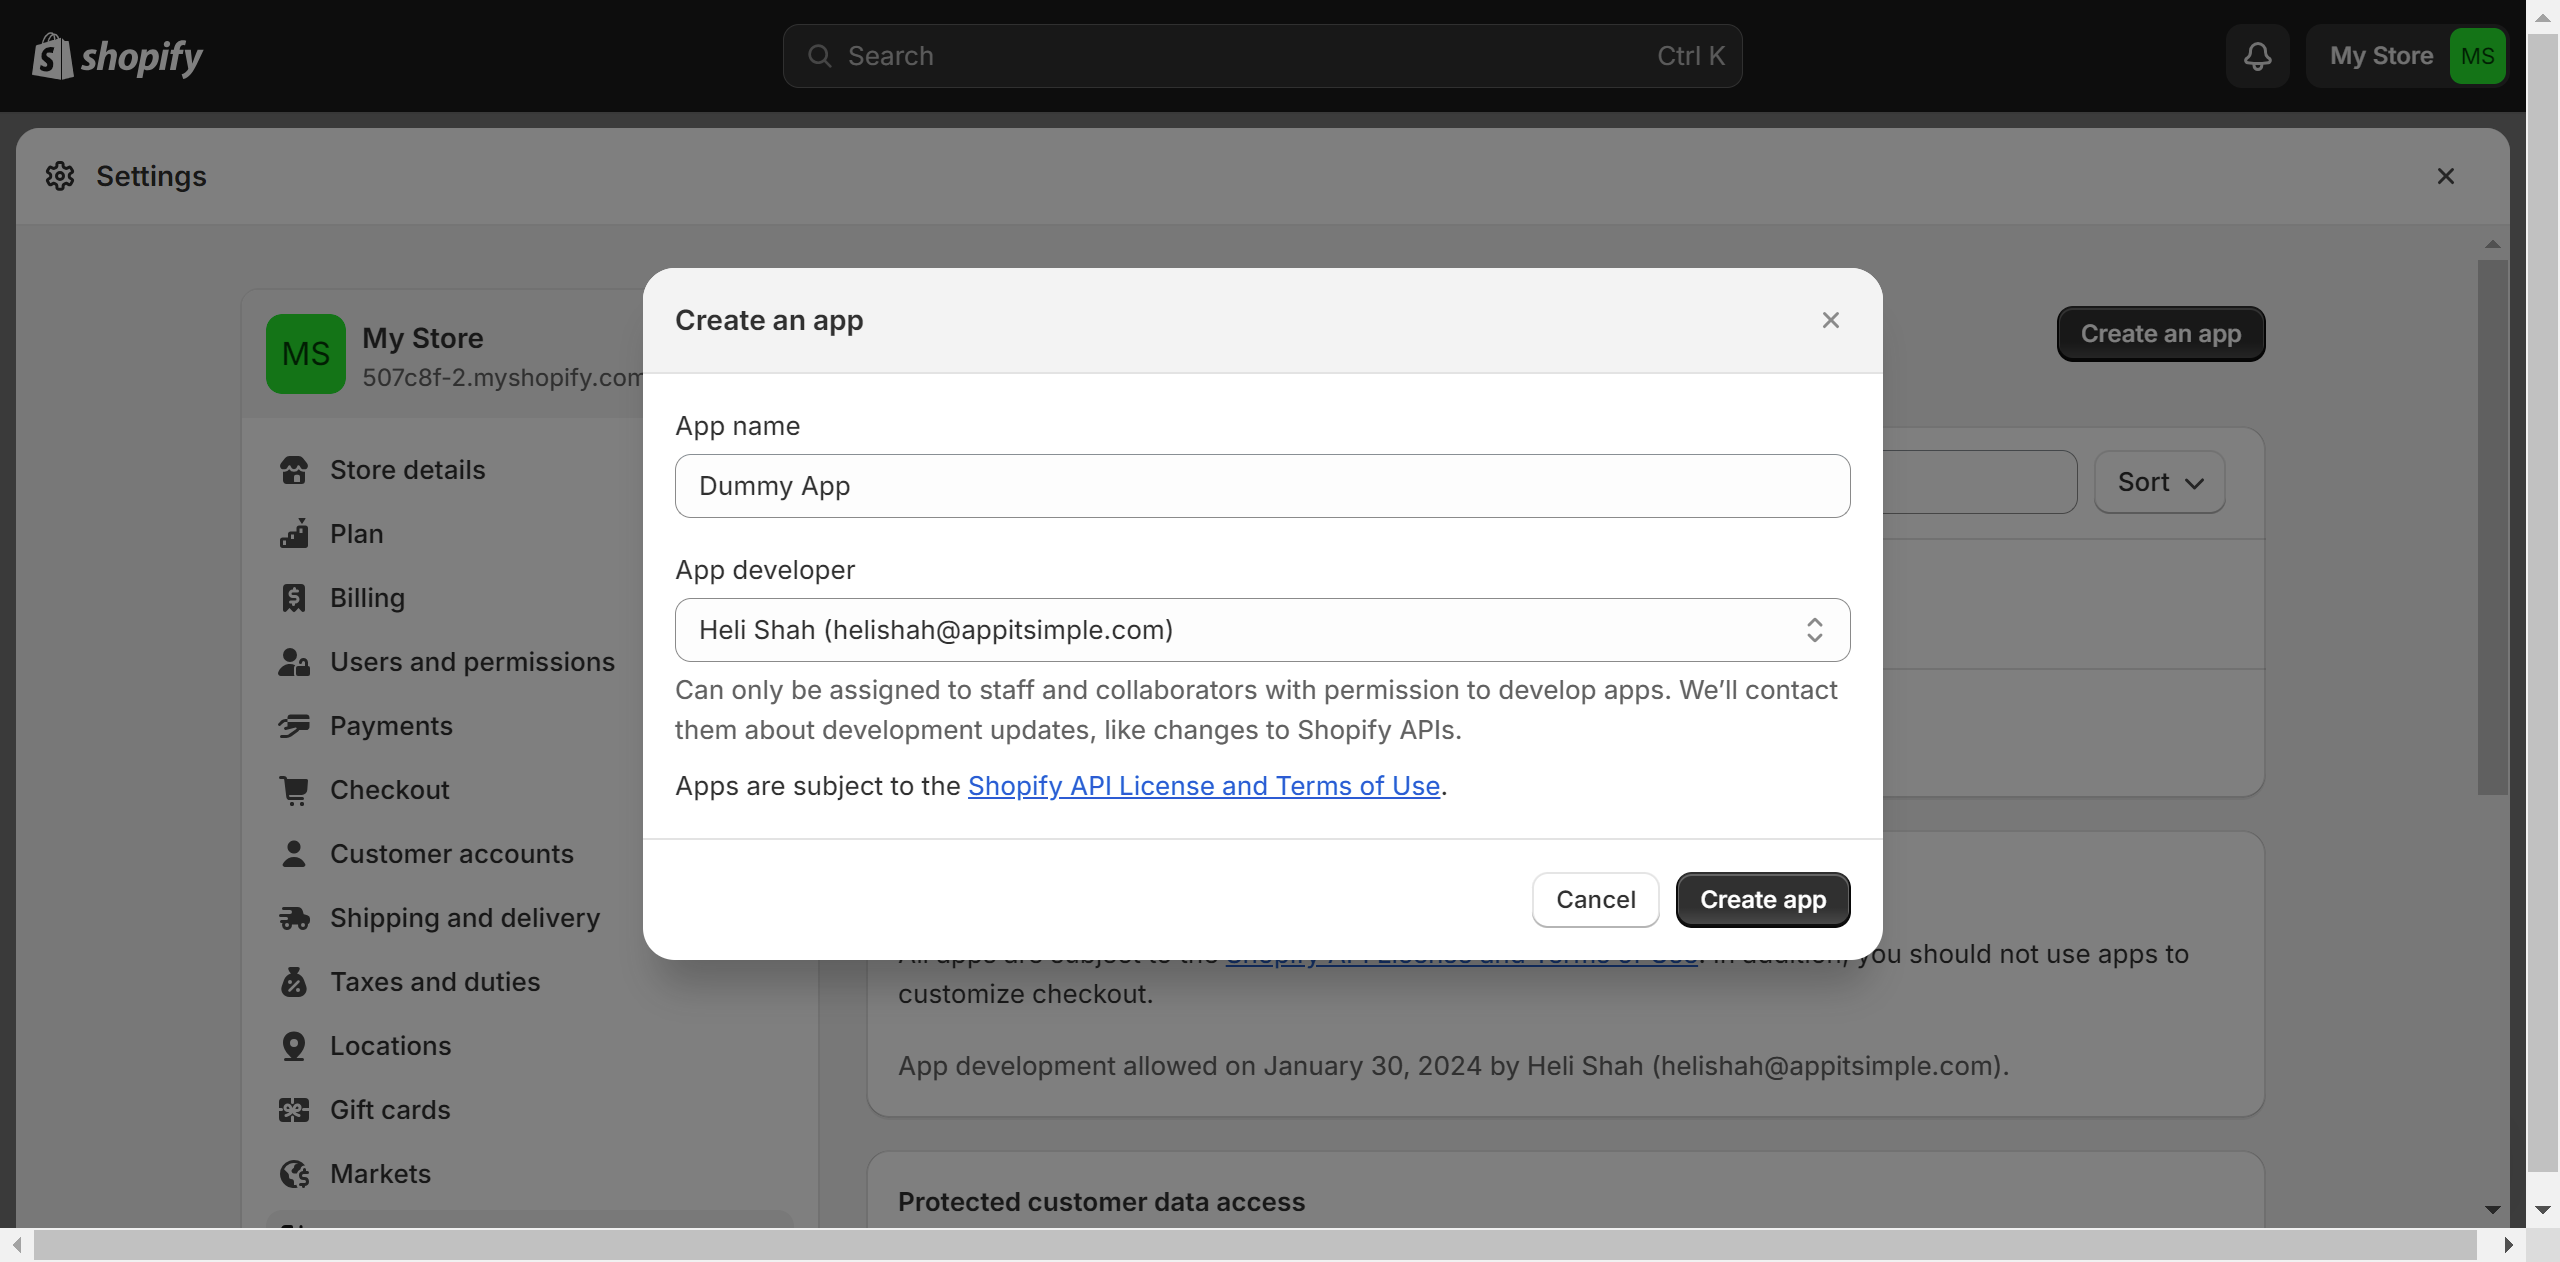Click the Billing icon
2560x1262 pixels.
pyautogui.click(x=294, y=598)
